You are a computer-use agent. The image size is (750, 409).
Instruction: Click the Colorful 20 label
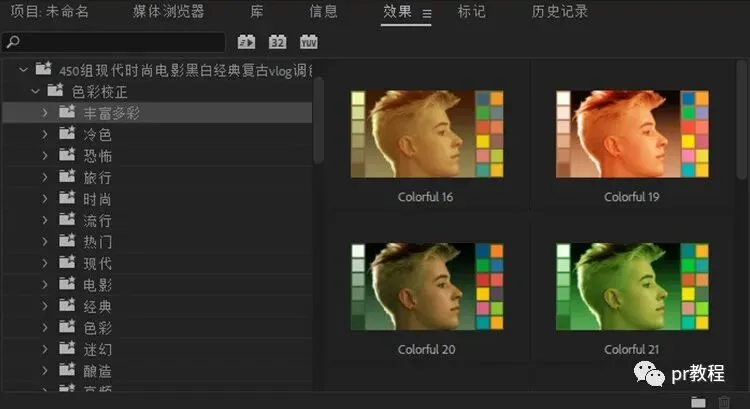[426, 350]
